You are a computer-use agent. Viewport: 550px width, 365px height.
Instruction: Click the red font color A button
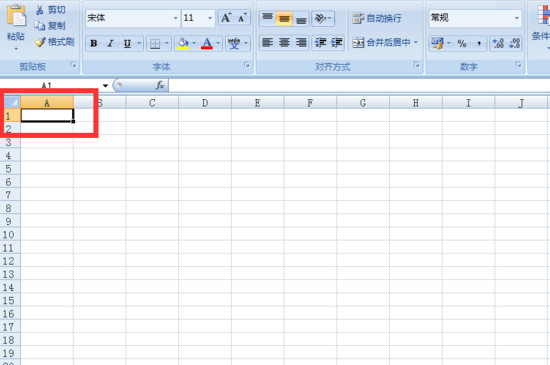(207, 43)
